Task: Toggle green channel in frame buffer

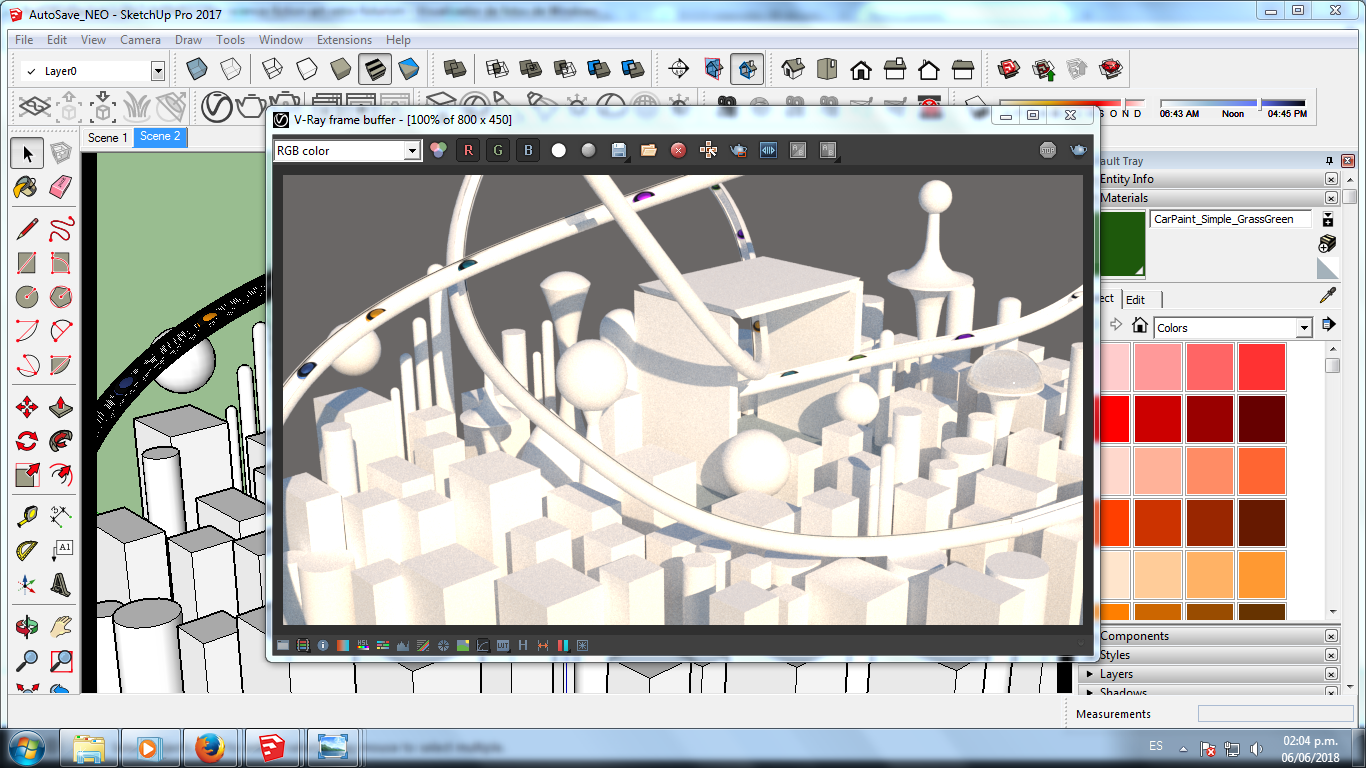Action: 498,150
